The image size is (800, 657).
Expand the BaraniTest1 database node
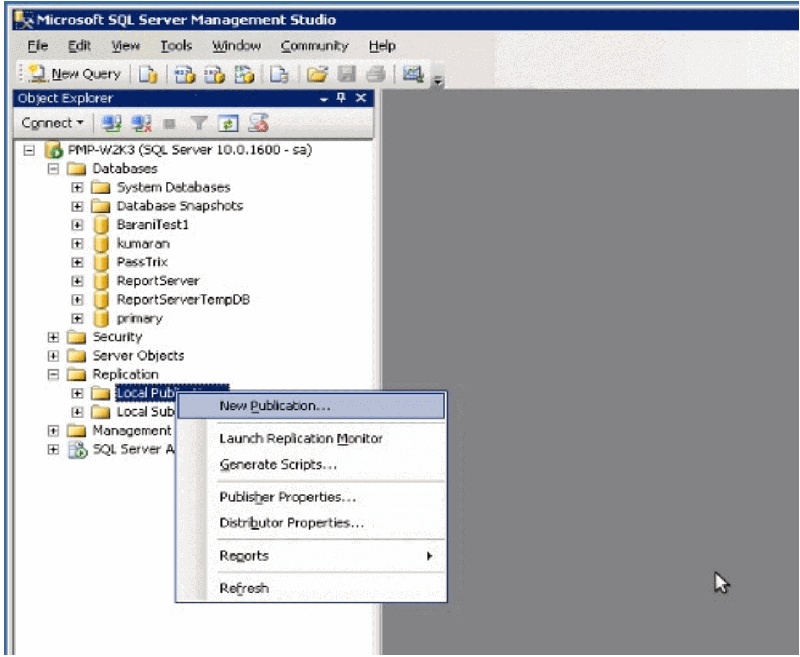pyautogui.click(x=77, y=225)
